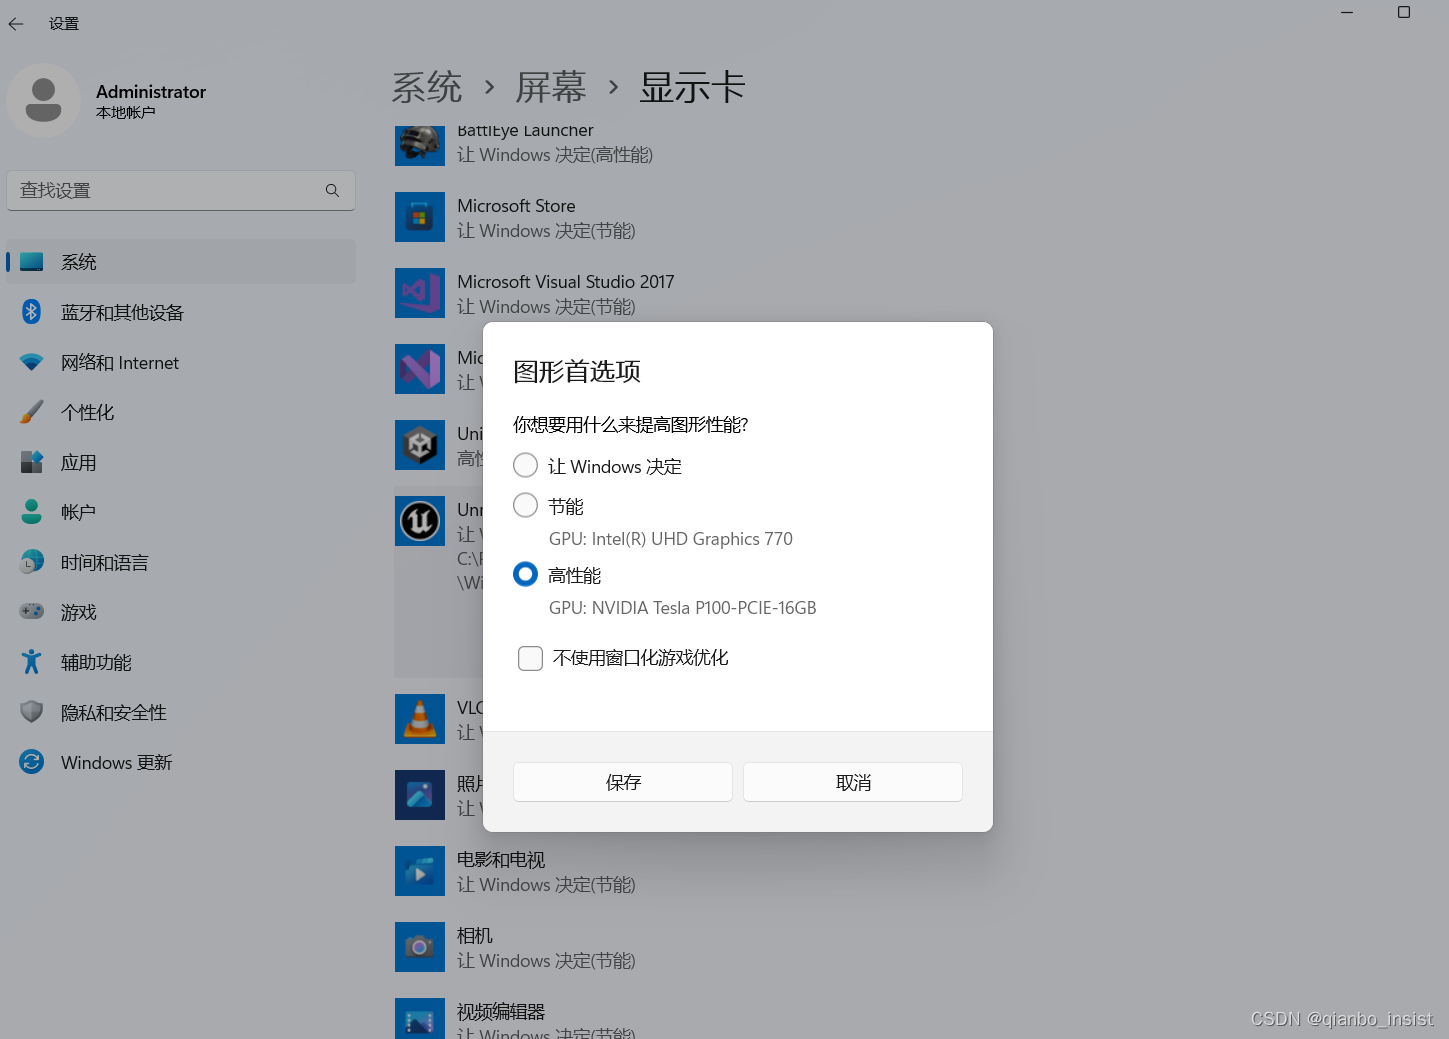The width and height of the screenshot is (1449, 1039).
Task: Click the VLC cone icon
Action: click(420, 719)
